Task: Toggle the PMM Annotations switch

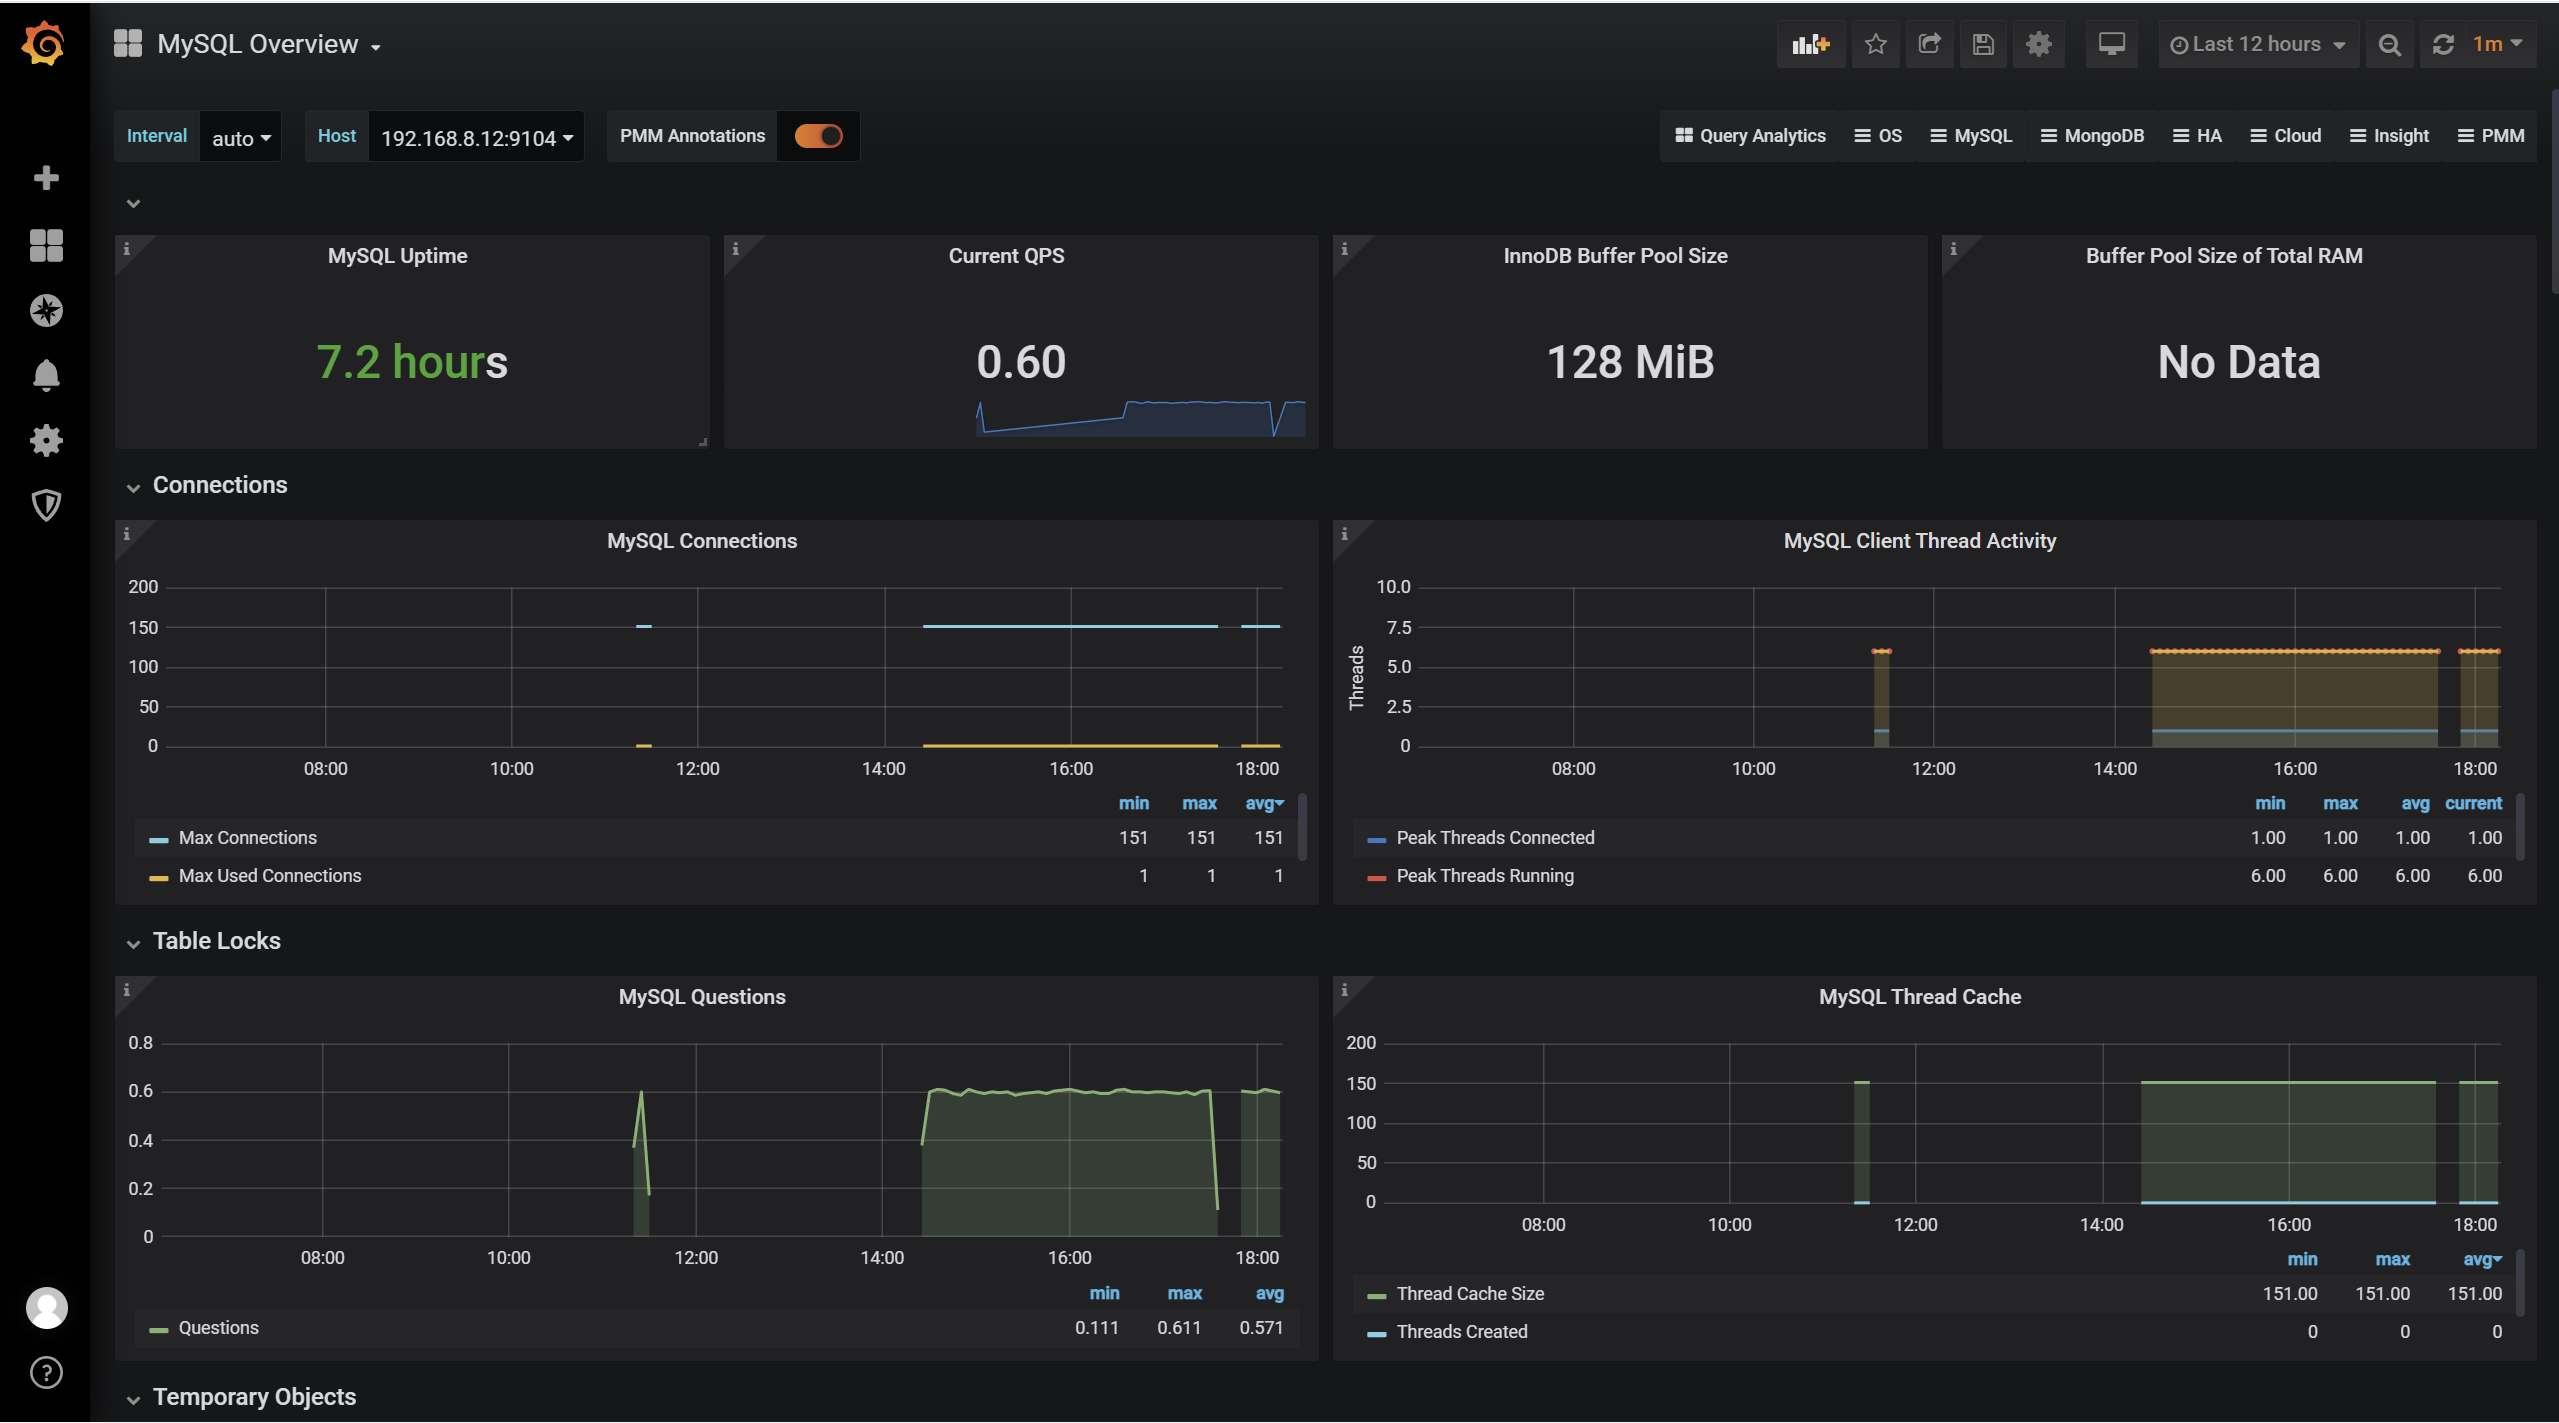Action: click(819, 136)
